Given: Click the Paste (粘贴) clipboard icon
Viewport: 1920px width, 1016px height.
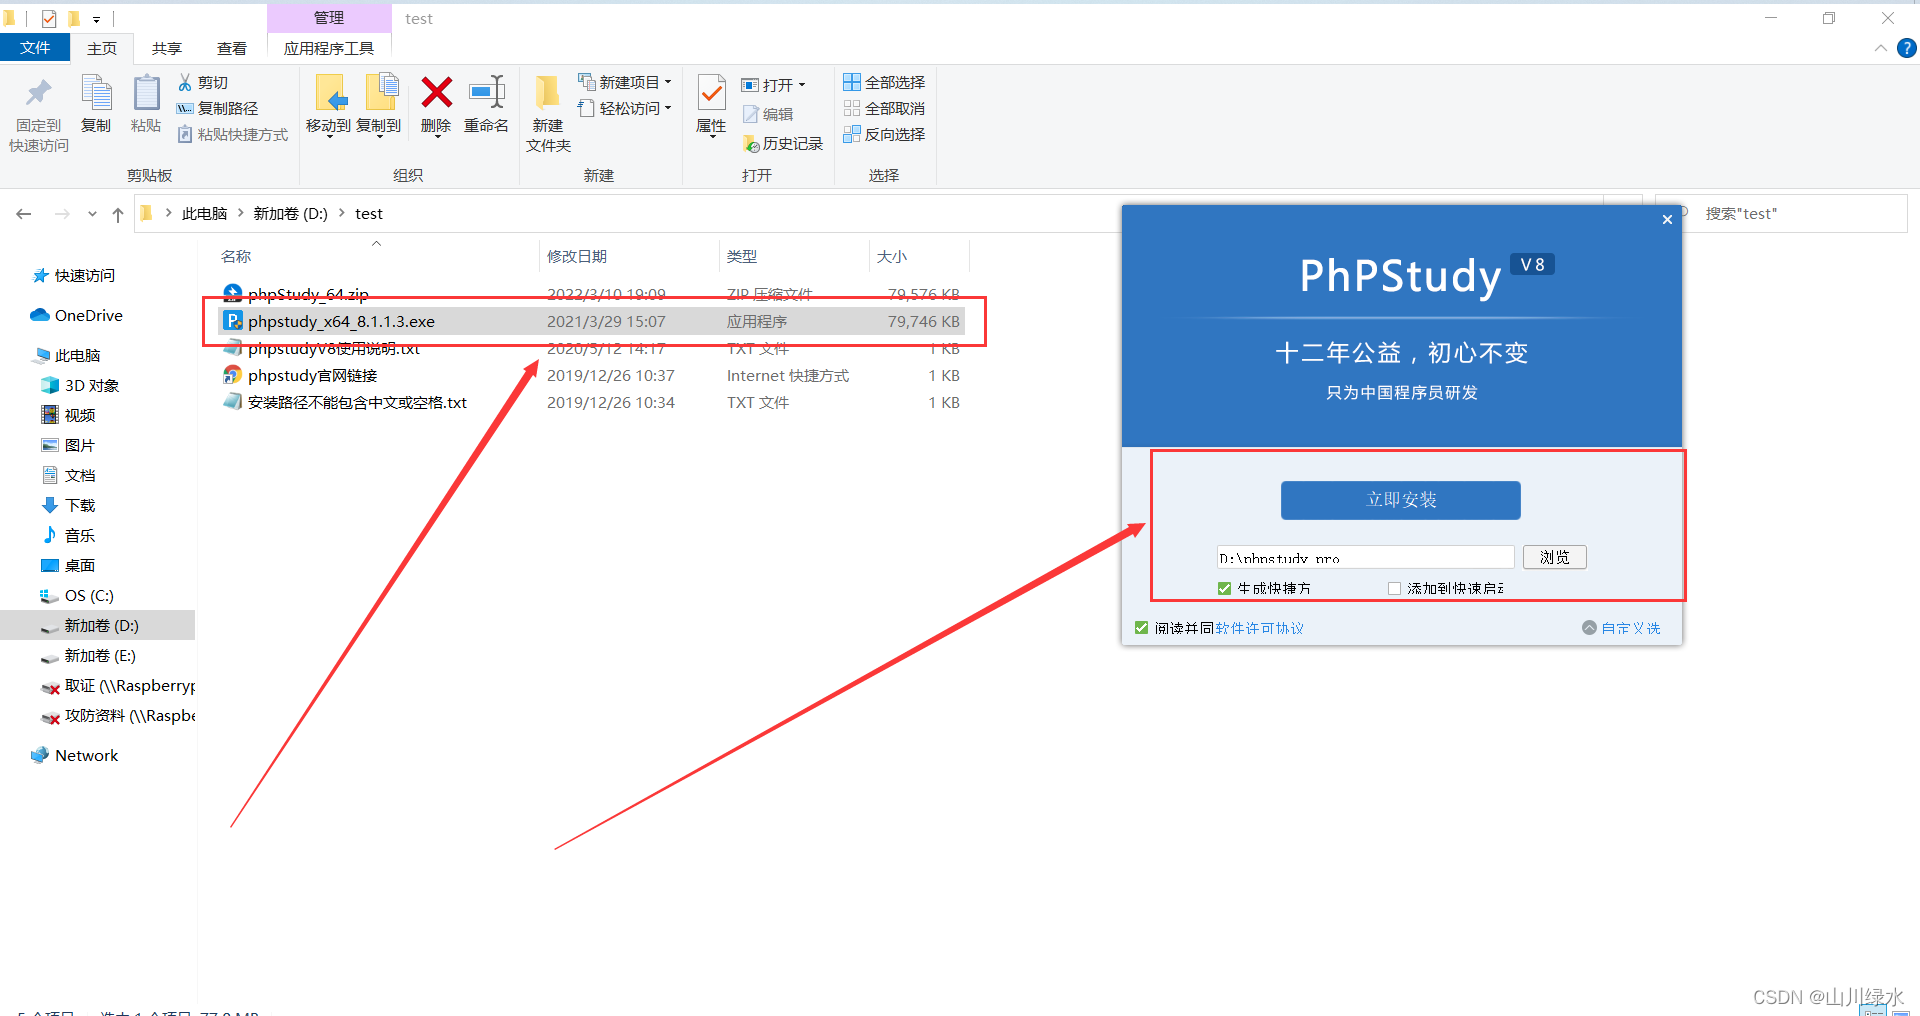Looking at the screenshot, I should tap(146, 93).
